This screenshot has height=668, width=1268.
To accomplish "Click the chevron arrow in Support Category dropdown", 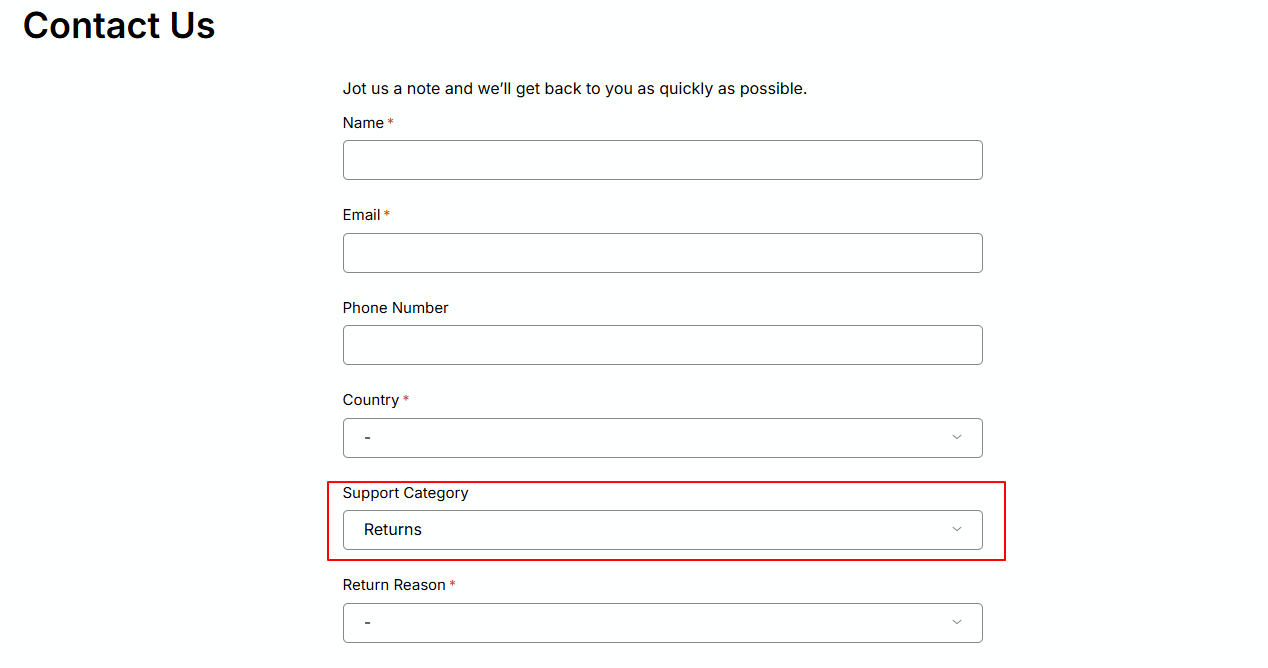I will [956, 529].
